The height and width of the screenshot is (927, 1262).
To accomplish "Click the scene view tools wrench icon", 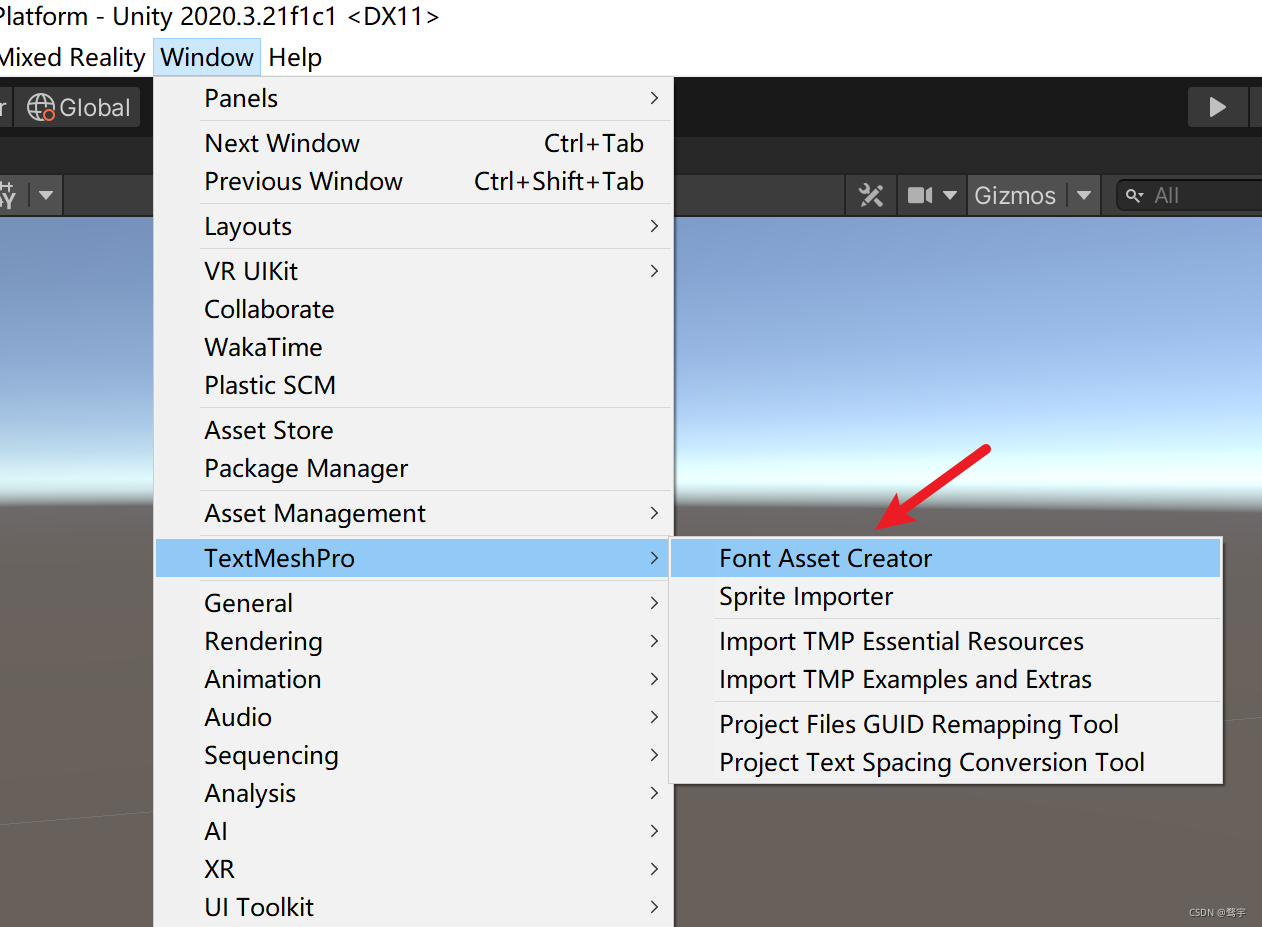I will [870, 195].
